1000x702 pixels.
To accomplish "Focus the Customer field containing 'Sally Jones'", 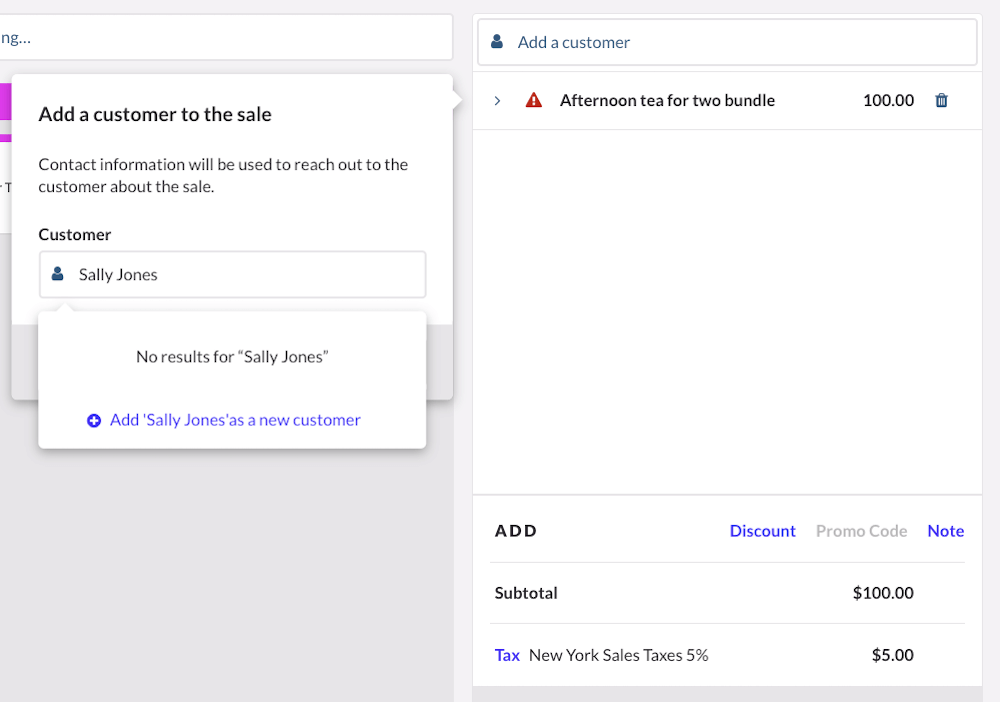I will pyautogui.click(x=250, y=274).
